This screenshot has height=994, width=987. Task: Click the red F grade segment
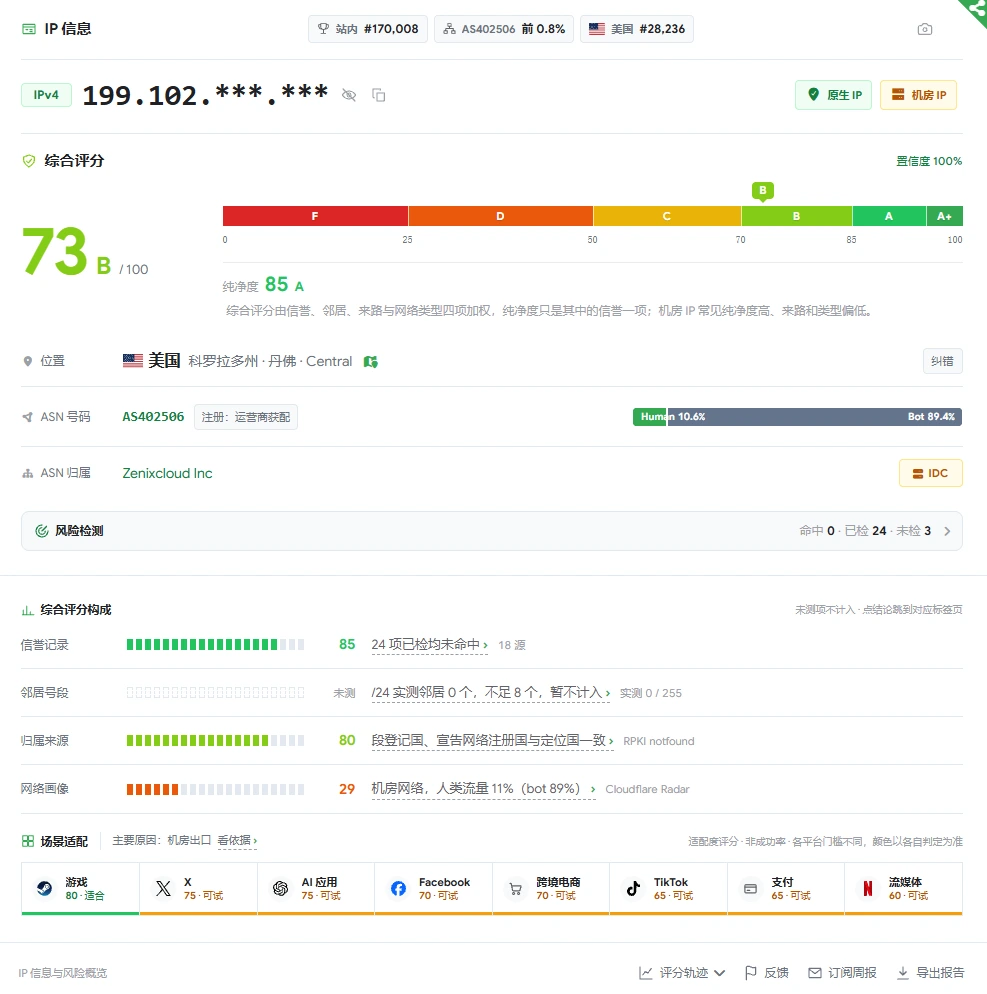(x=315, y=216)
